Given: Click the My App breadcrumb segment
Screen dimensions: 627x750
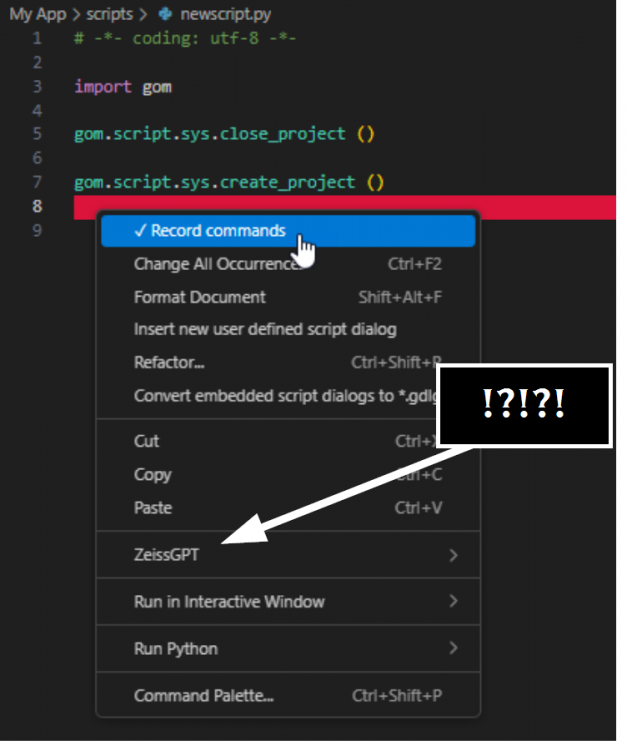Looking at the screenshot, I should tap(37, 15).
